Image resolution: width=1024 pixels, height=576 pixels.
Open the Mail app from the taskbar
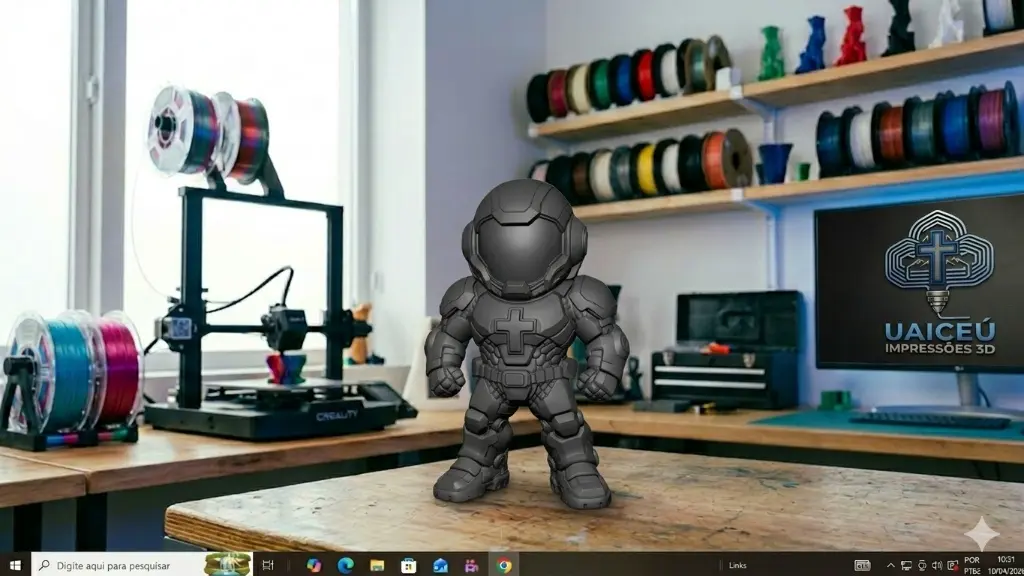coord(440,565)
